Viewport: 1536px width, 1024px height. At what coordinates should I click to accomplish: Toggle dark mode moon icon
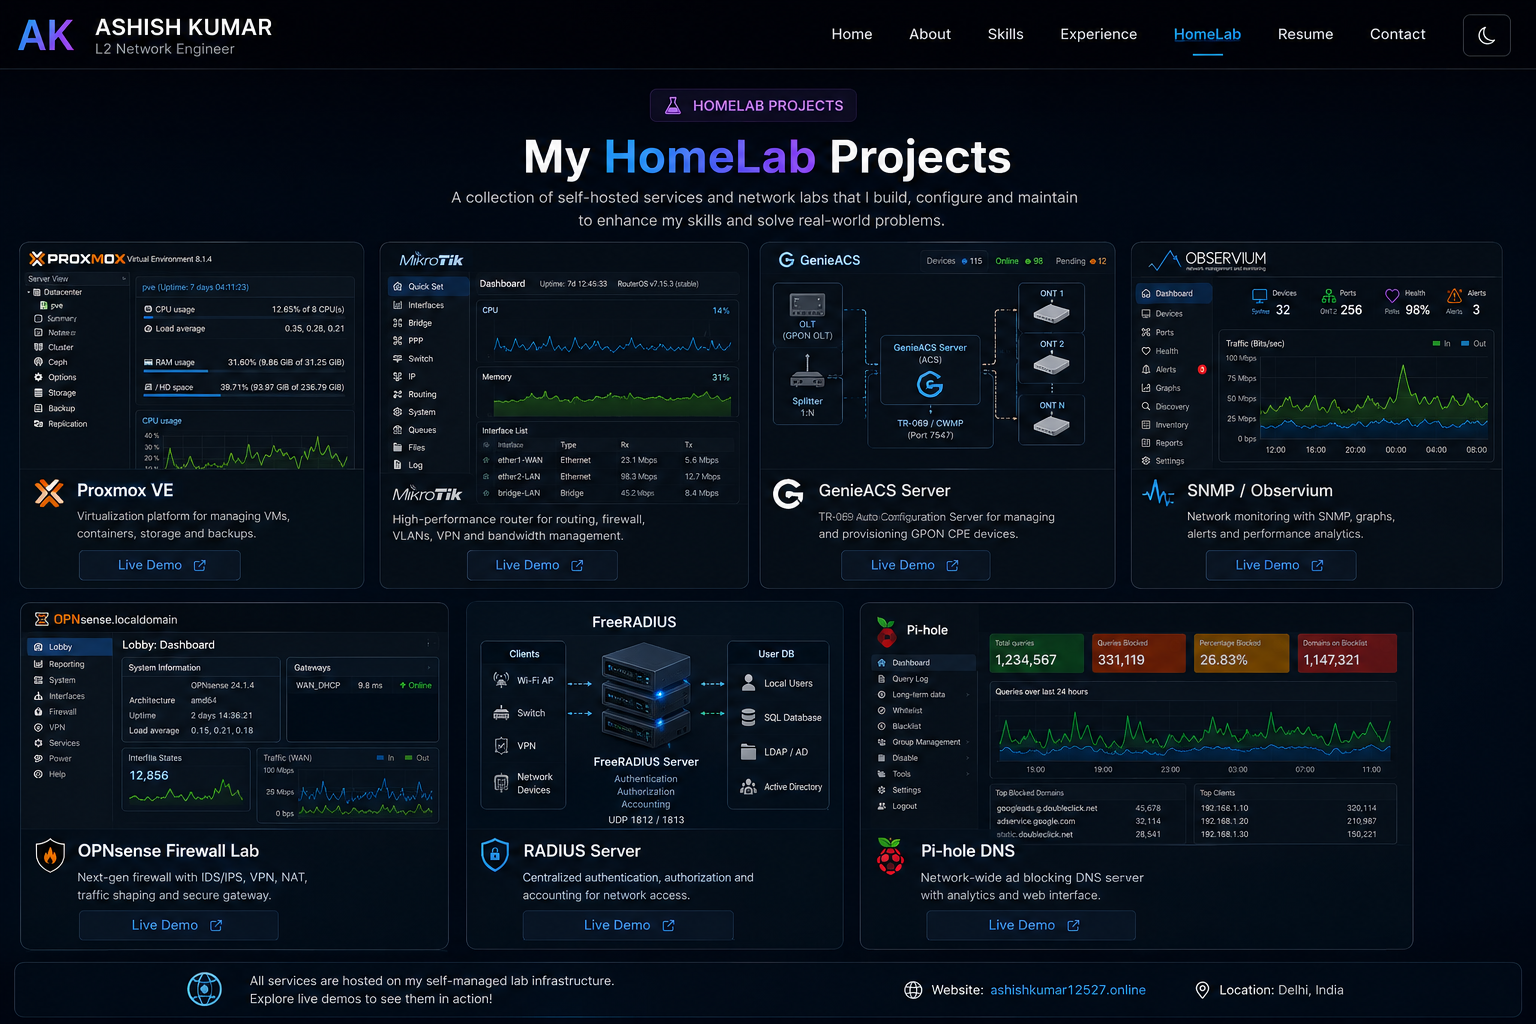pos(1486,35)
